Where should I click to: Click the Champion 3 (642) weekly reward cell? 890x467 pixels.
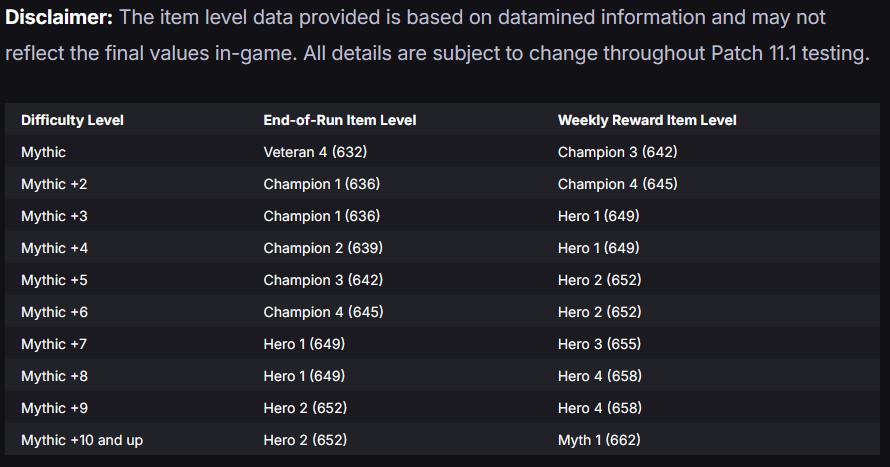pos(618,152)
